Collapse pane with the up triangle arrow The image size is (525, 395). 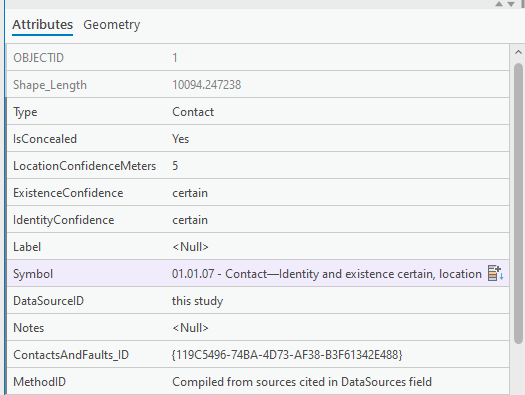[x=499, y=4]
